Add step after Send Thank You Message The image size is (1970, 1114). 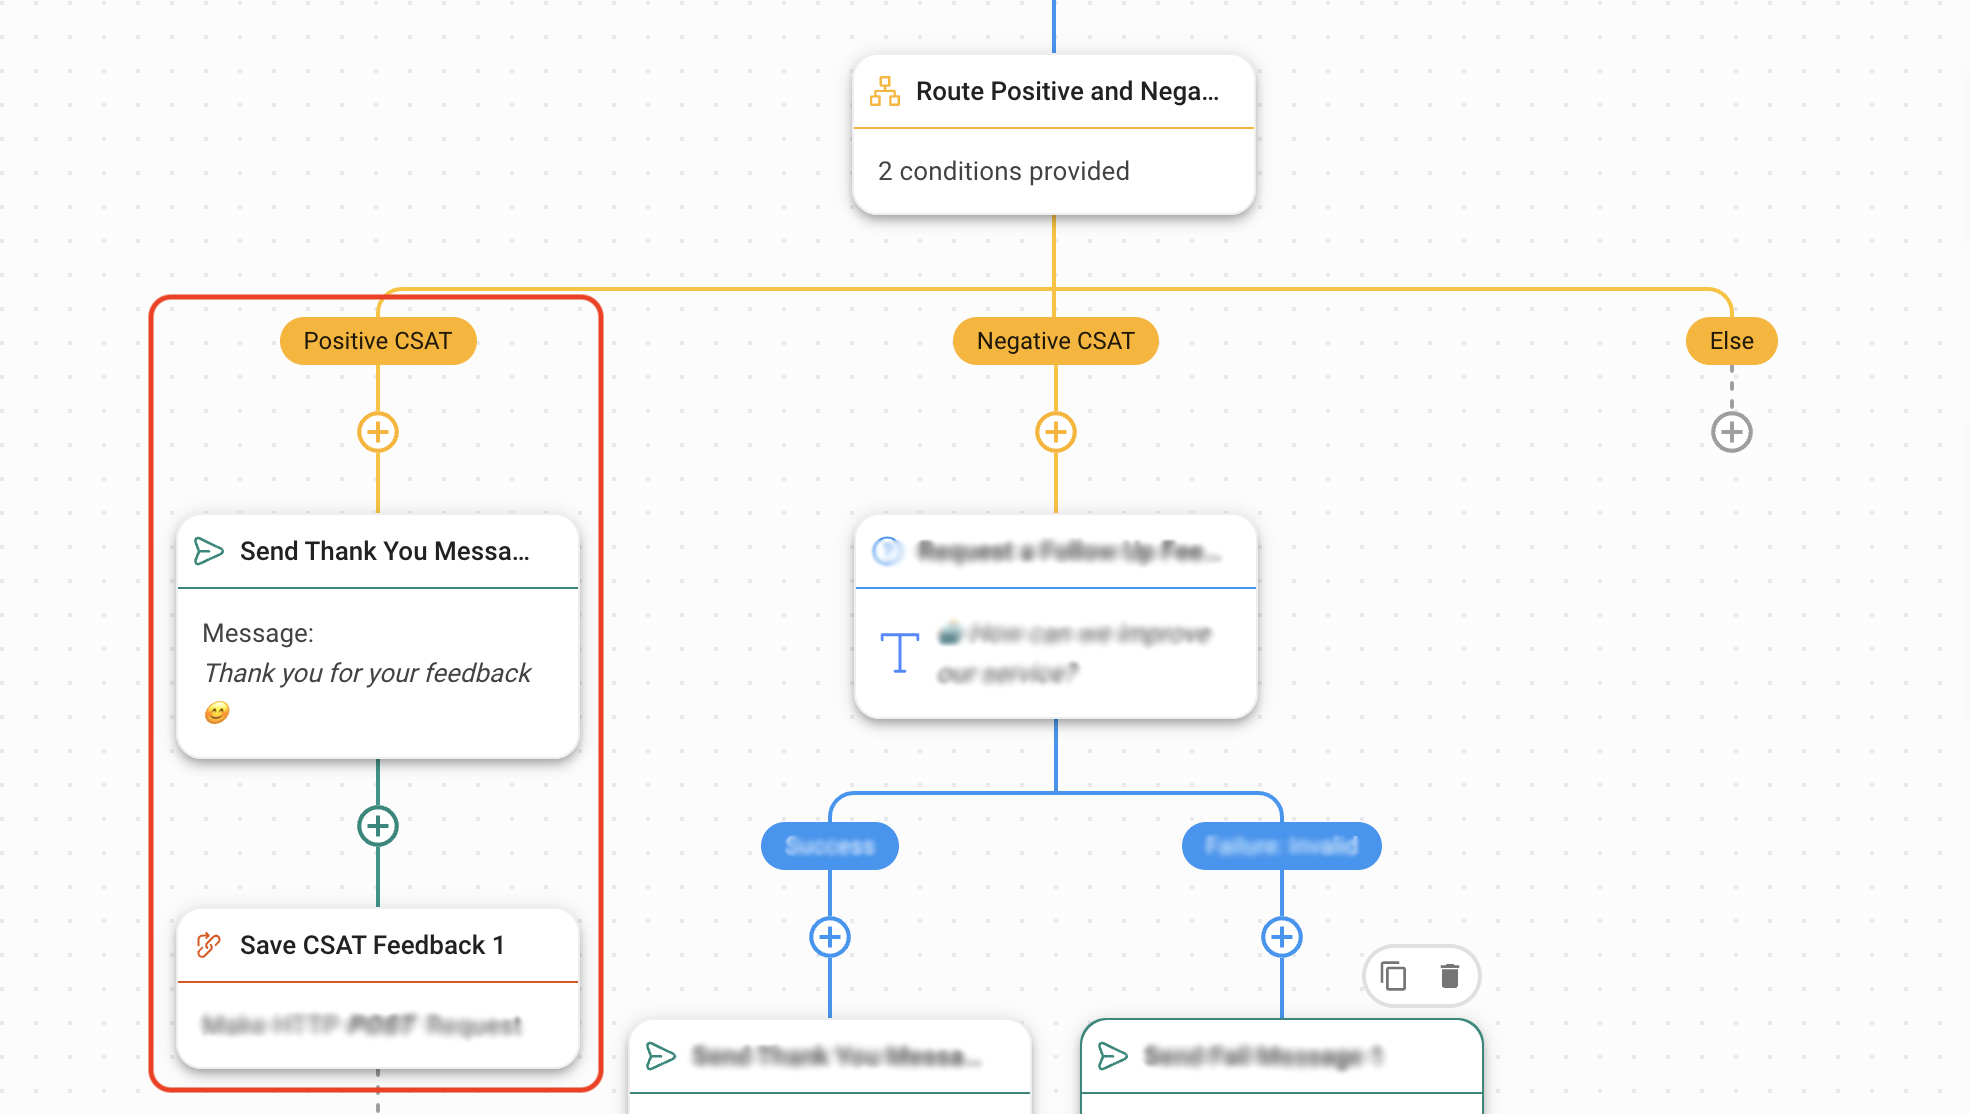click(x=378, y=826)
